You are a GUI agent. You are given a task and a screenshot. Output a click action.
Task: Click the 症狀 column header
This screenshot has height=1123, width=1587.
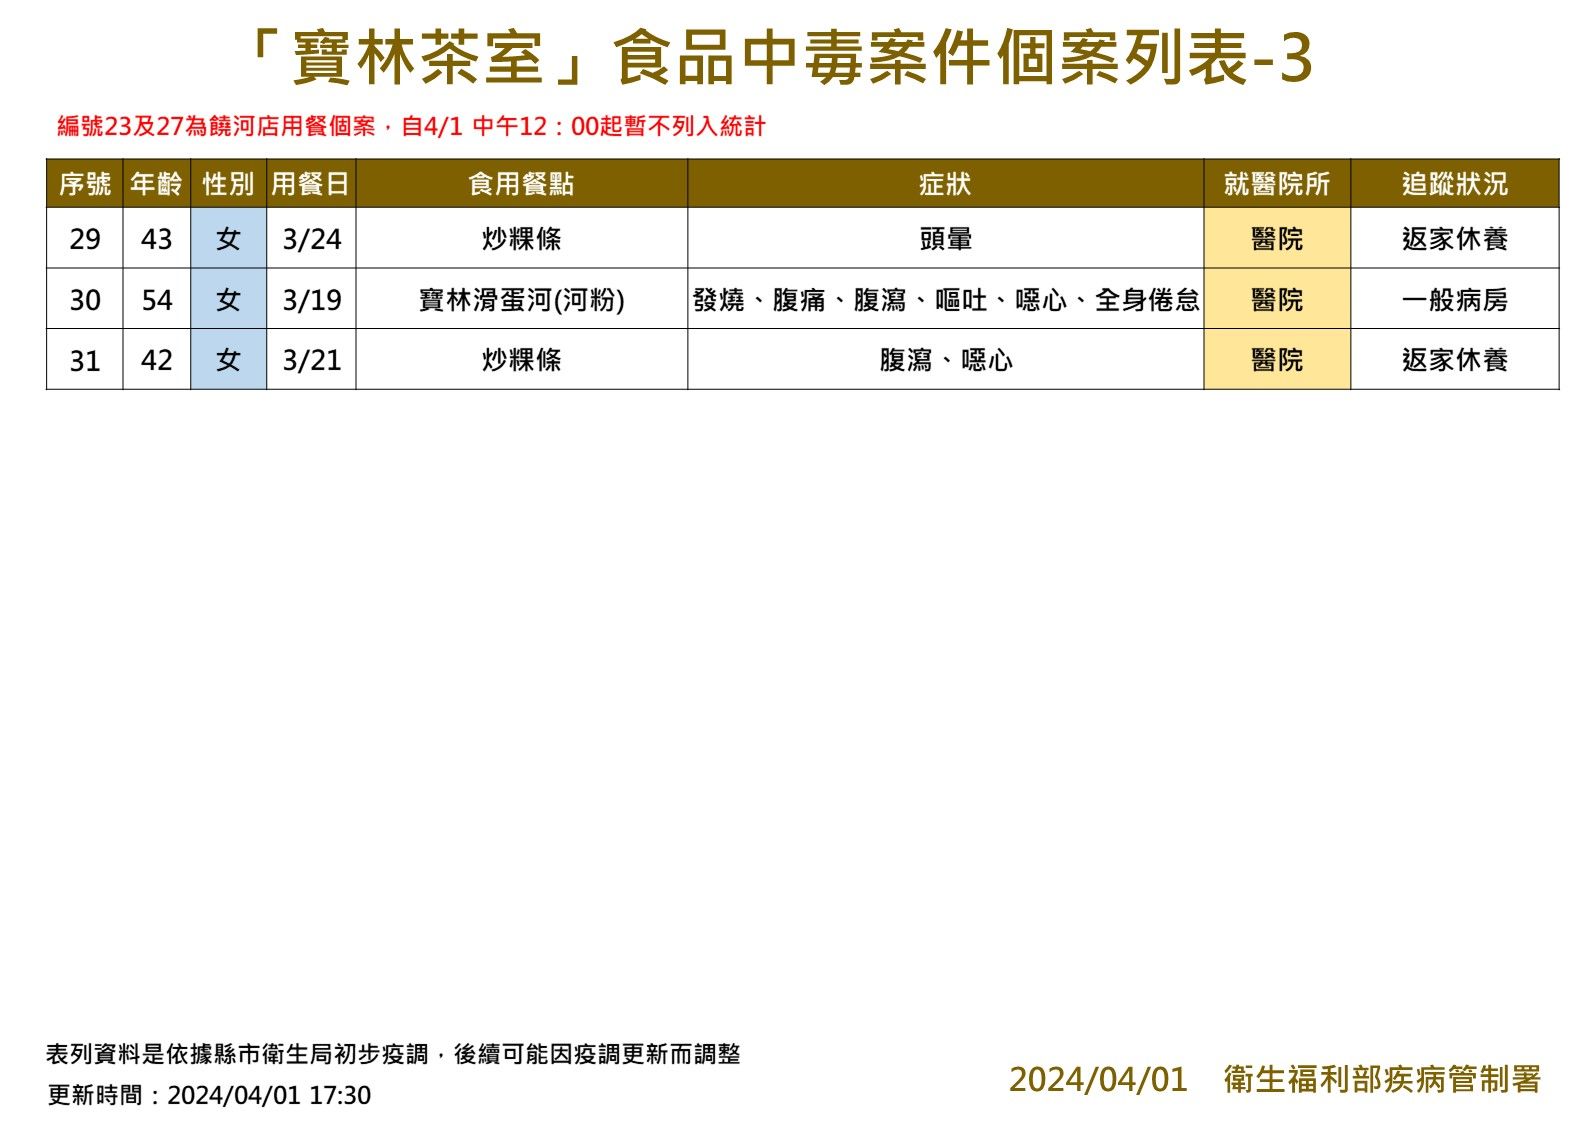tap(945, 183)
